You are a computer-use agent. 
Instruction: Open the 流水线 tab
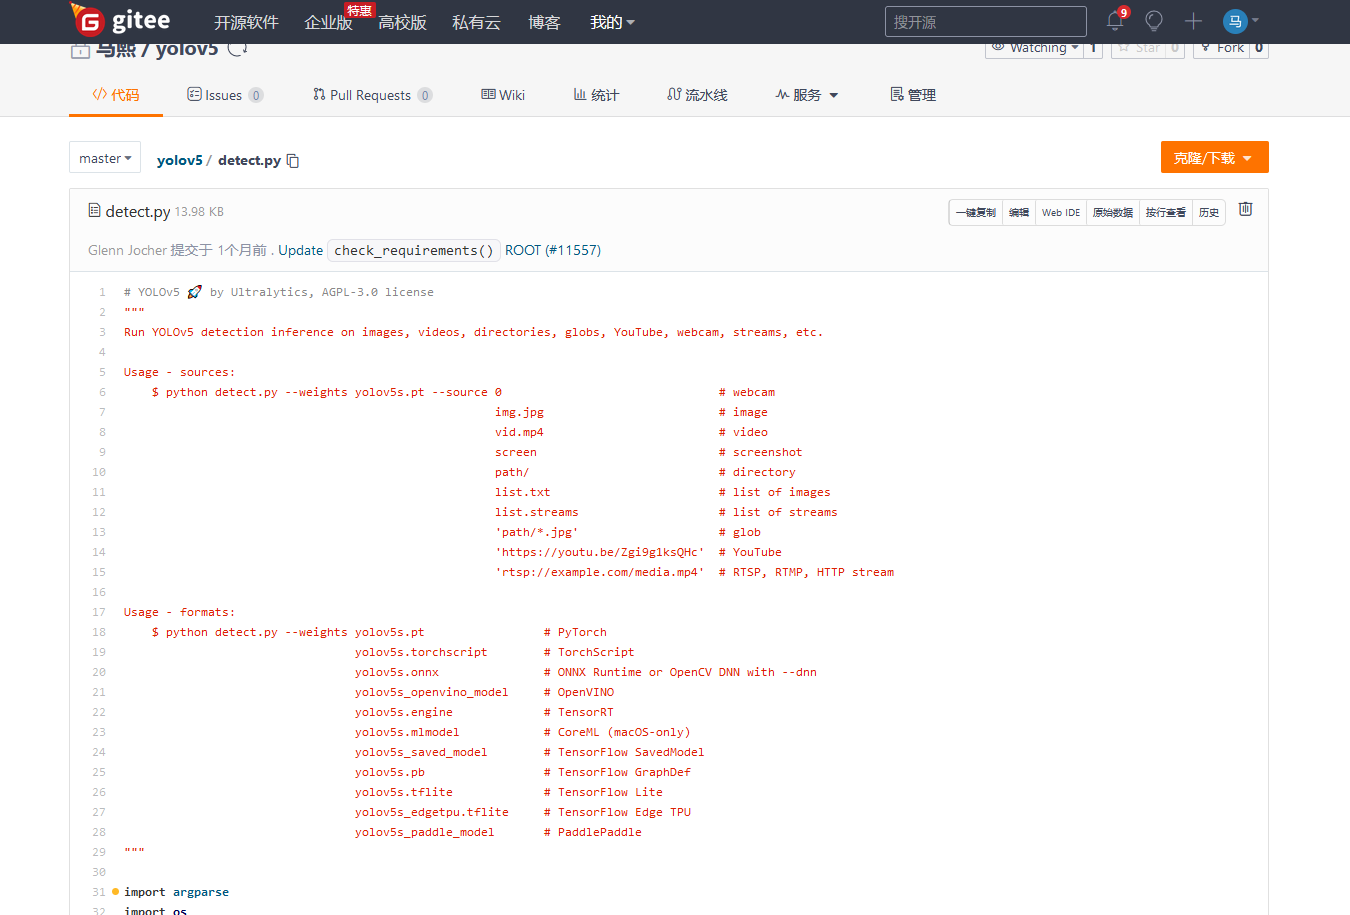tap(697, 95)
